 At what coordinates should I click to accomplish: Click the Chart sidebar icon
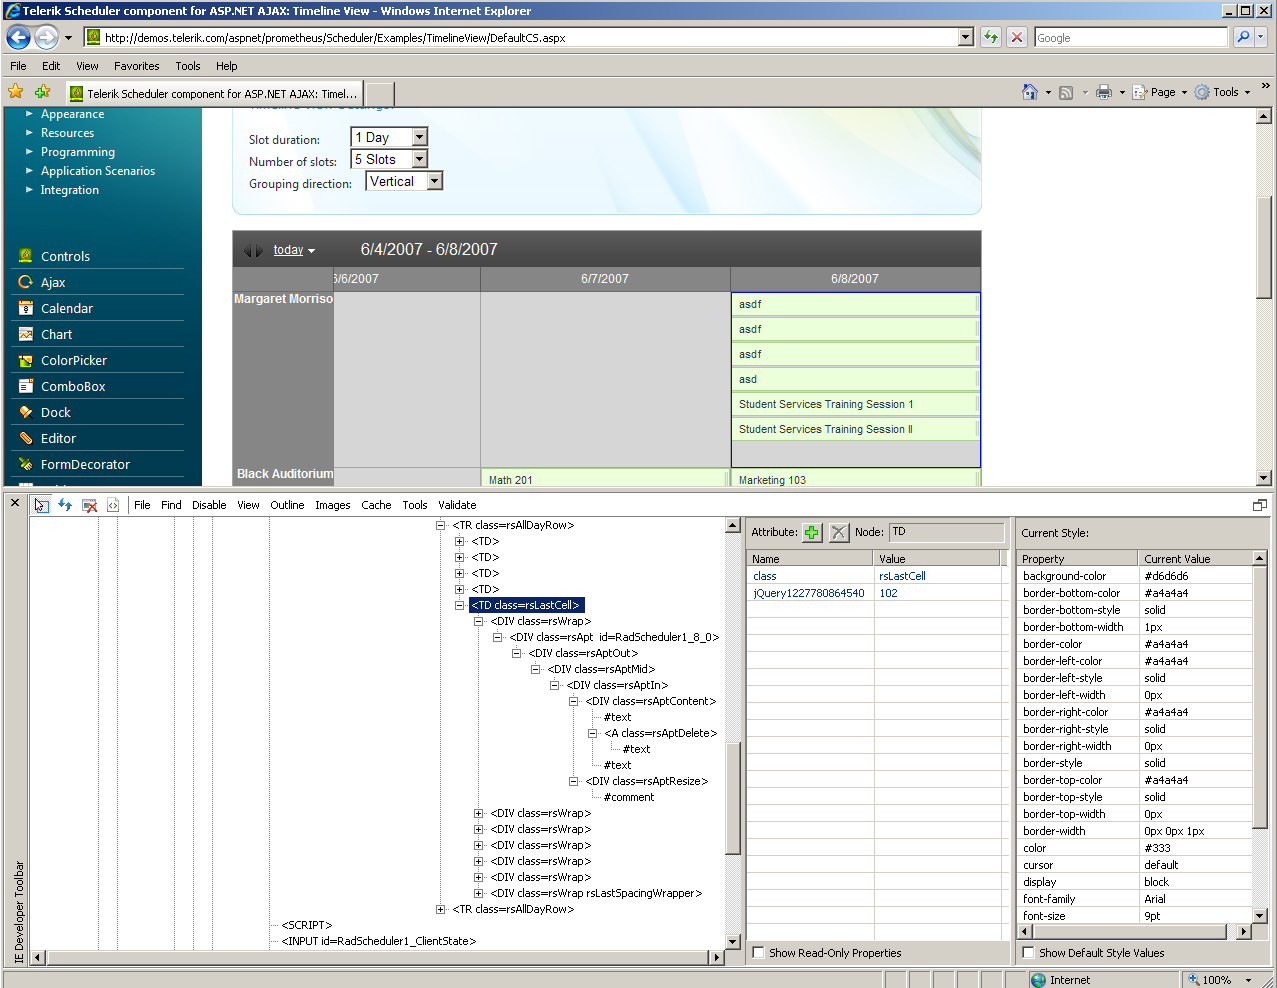pos(26,334)
